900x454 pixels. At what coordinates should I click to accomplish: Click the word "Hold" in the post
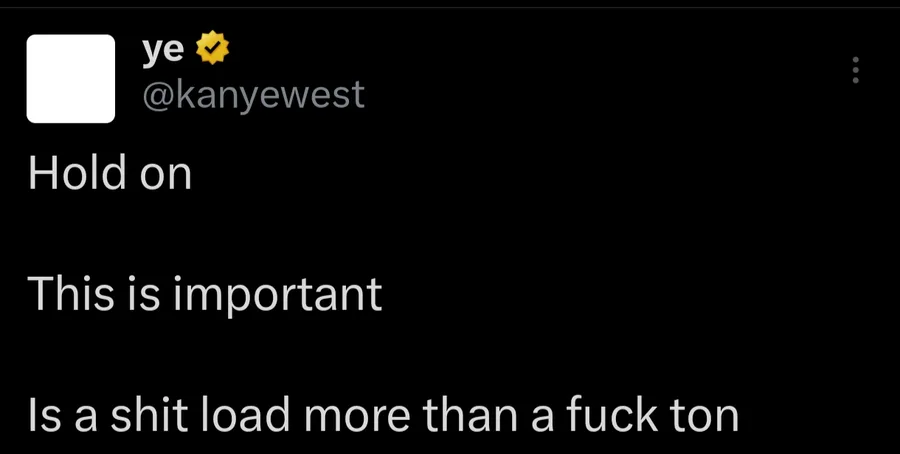[76, 173]
